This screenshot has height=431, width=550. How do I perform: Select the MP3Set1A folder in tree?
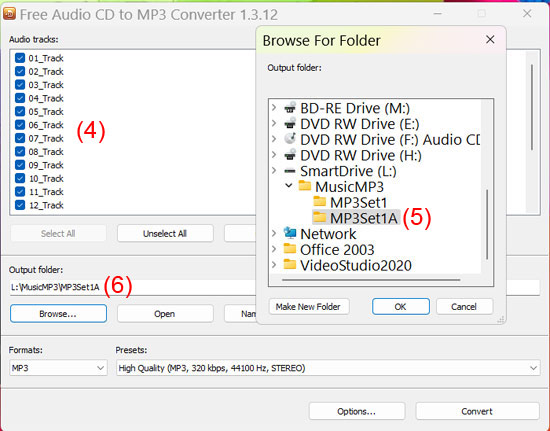tap(364, 218)
